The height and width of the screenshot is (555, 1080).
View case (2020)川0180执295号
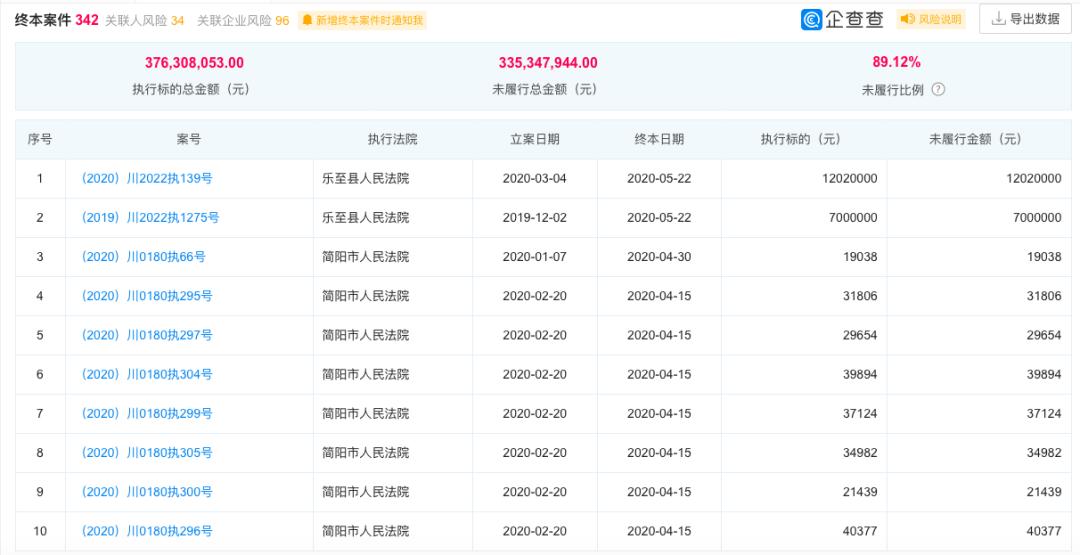147,296
